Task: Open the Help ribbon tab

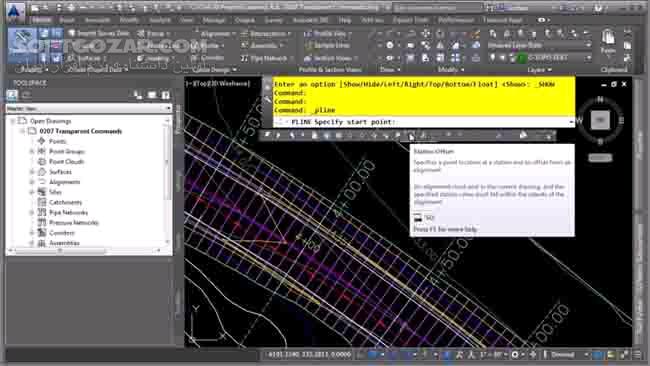Action: click(344, 20)
